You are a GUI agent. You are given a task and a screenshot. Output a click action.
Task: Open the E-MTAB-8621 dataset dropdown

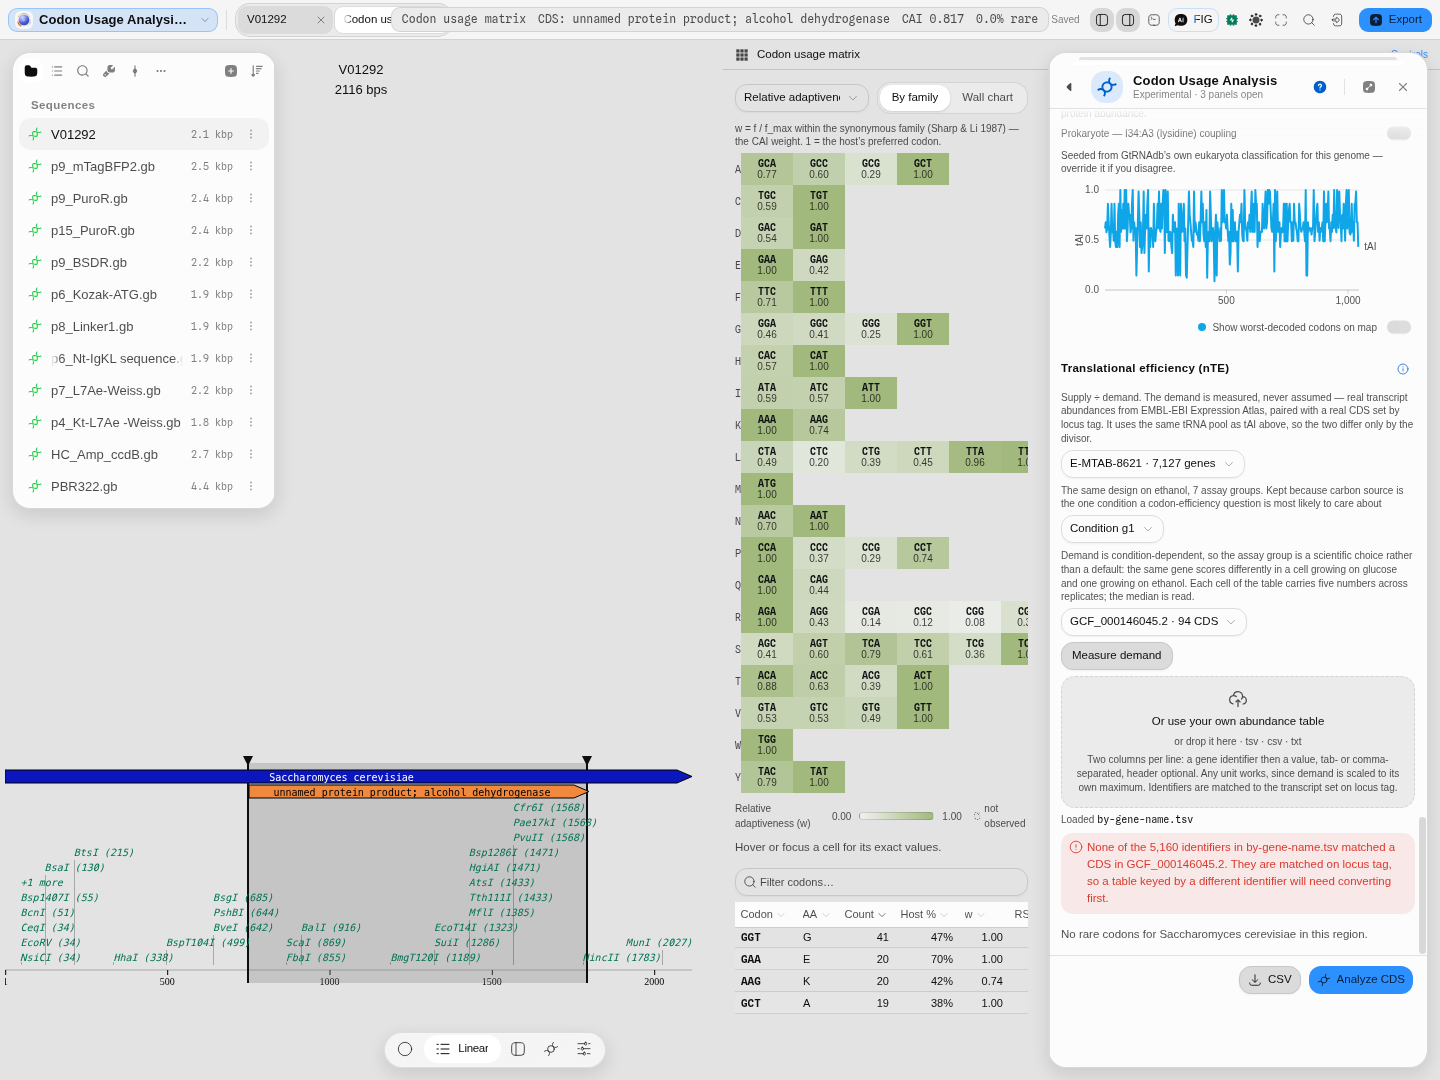tap(1153, 464)
